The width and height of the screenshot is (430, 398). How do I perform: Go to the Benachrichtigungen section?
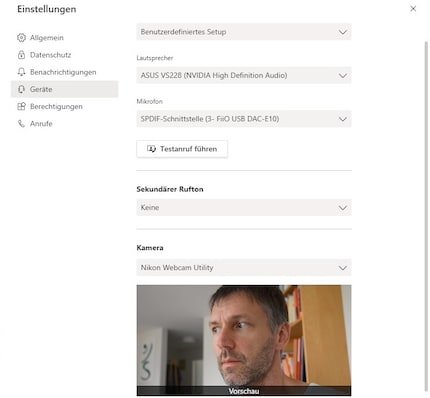tap(64, 72)
